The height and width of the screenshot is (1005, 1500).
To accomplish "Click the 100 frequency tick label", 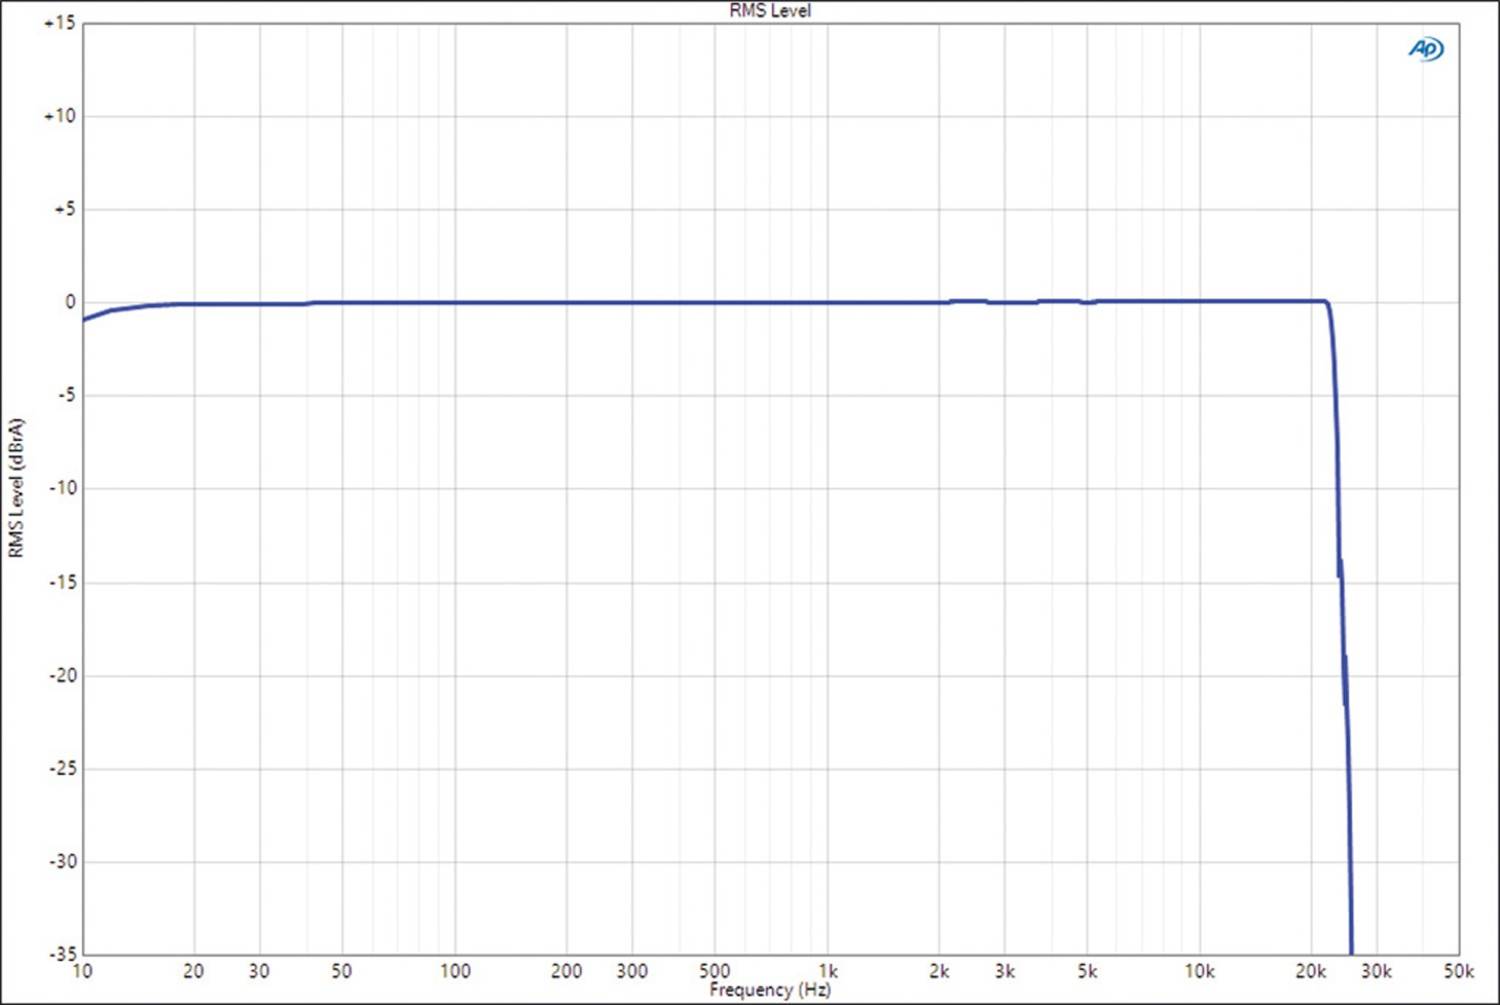I will pos(455,971).
